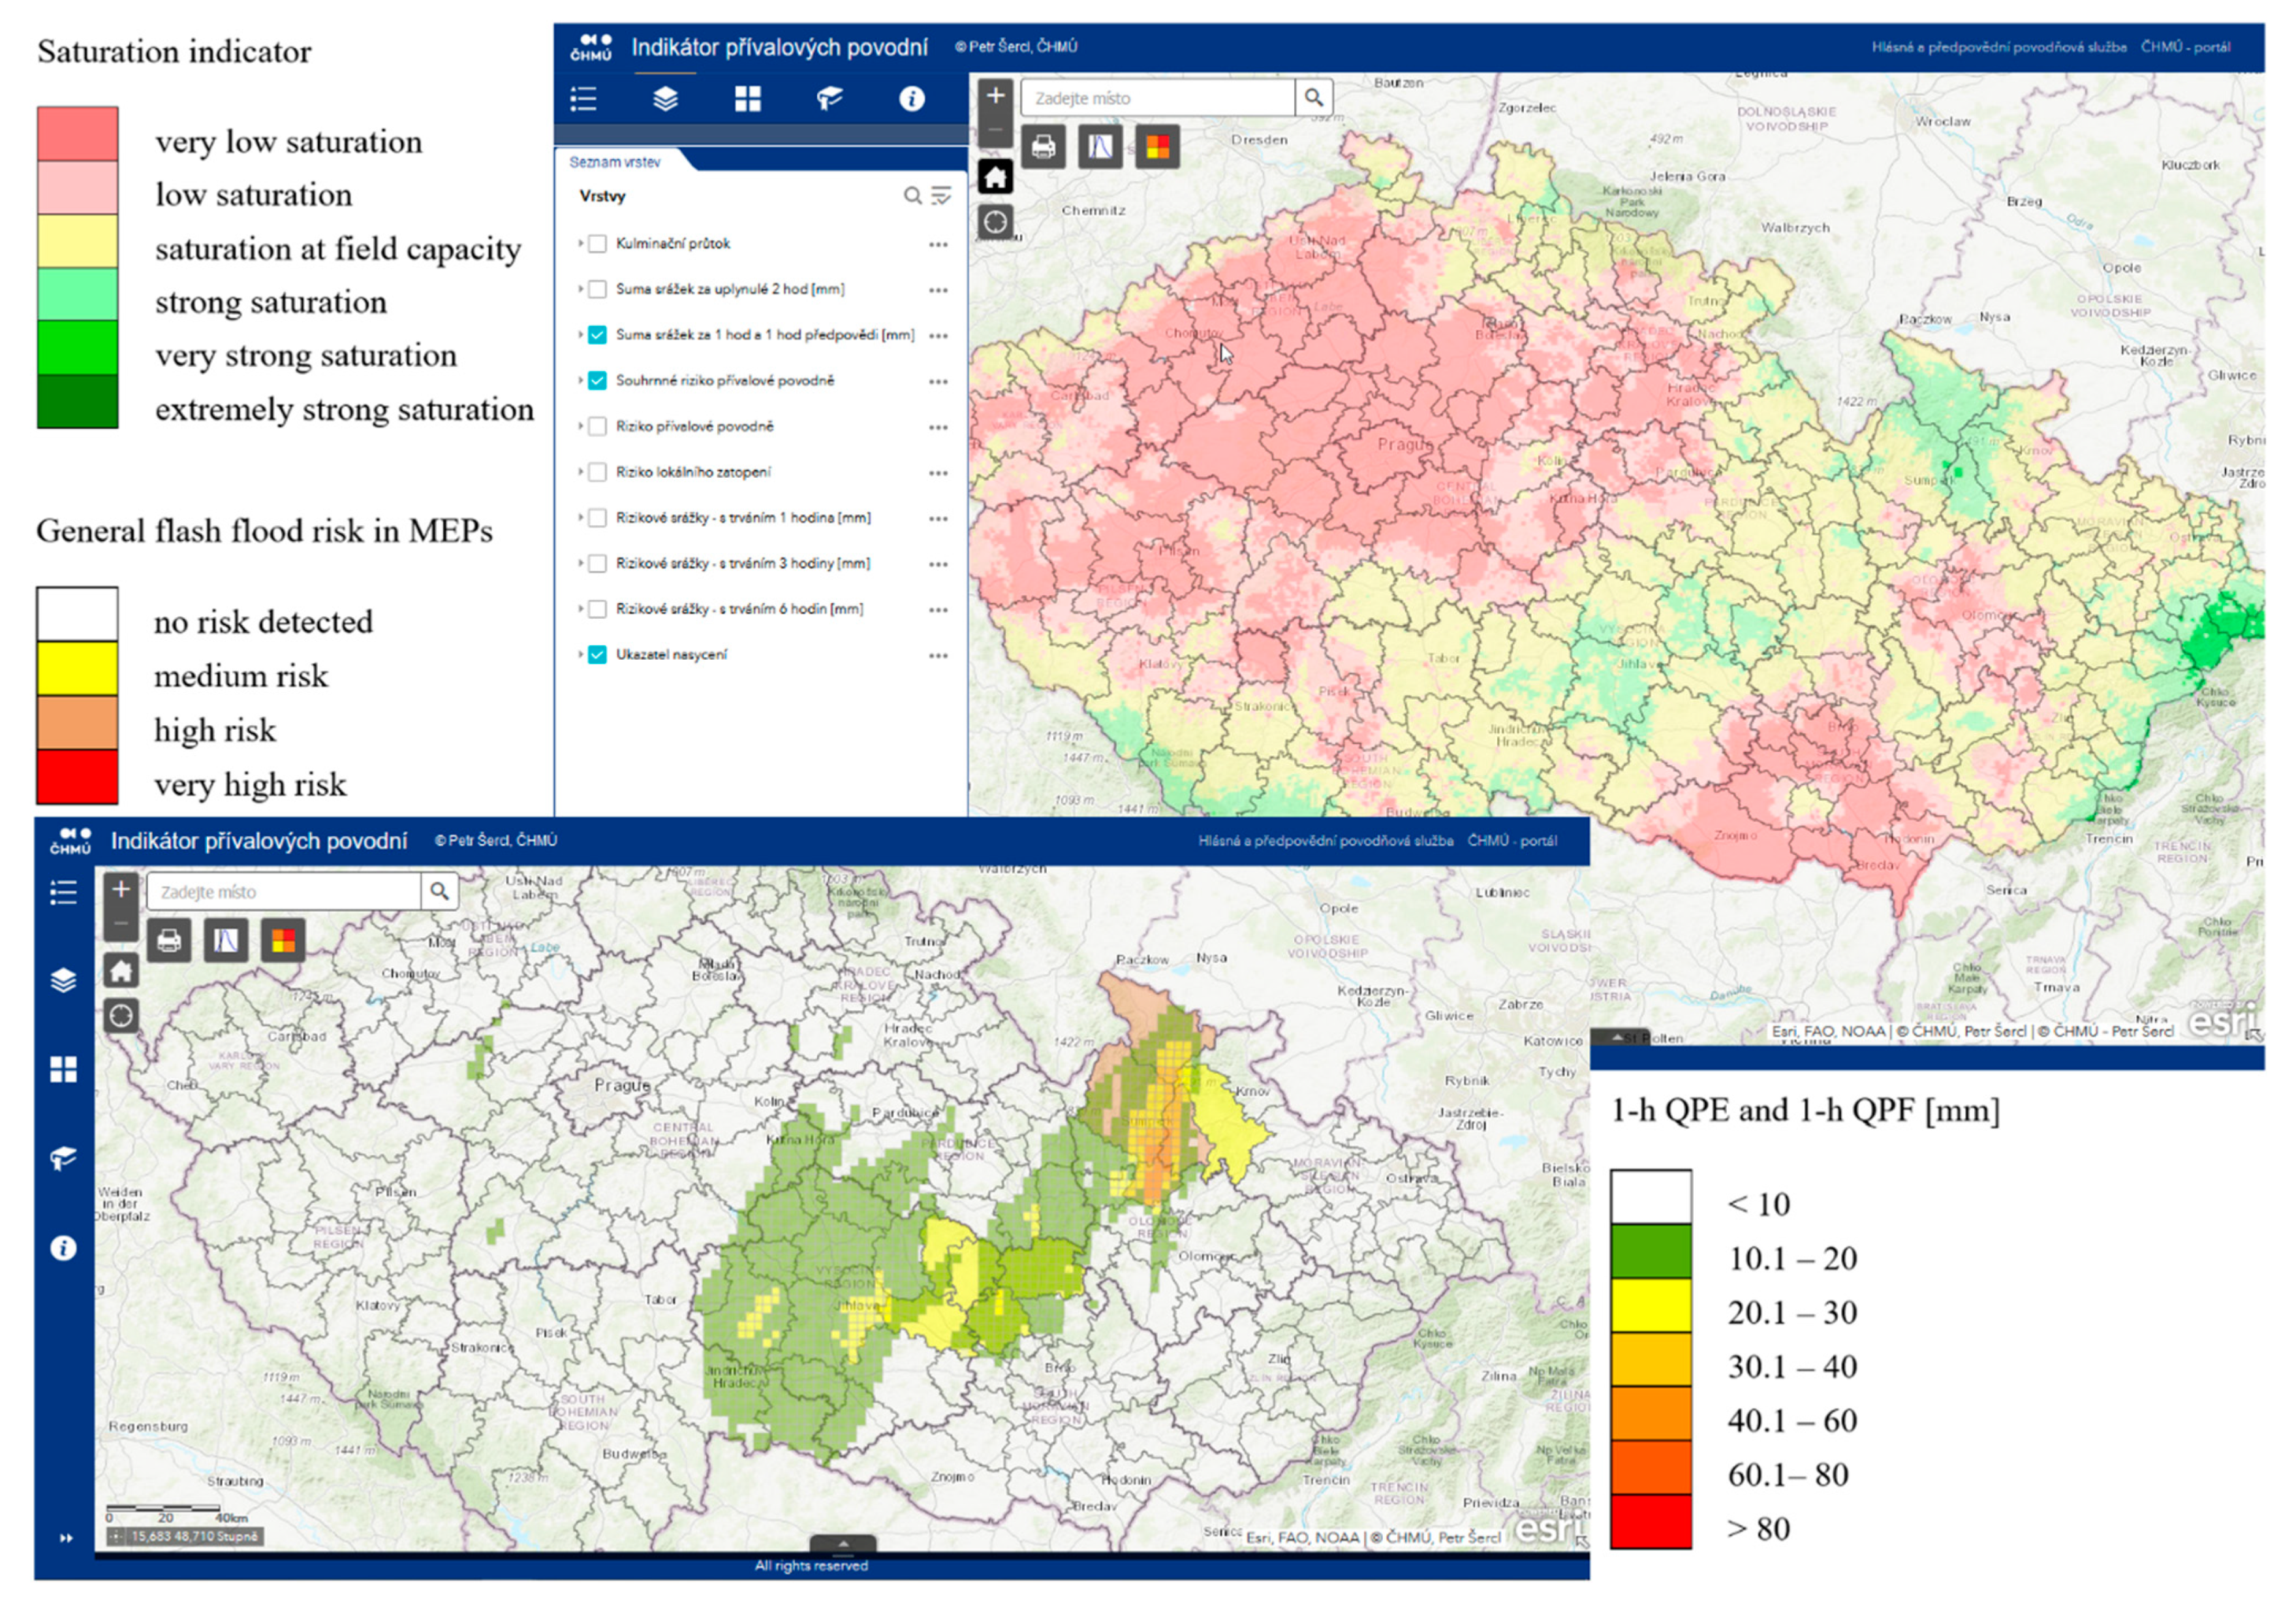Open the ČHMÚ - portál link in upper header
The height and width of the screenshot is (1614, 2296).
(2185, 47)
